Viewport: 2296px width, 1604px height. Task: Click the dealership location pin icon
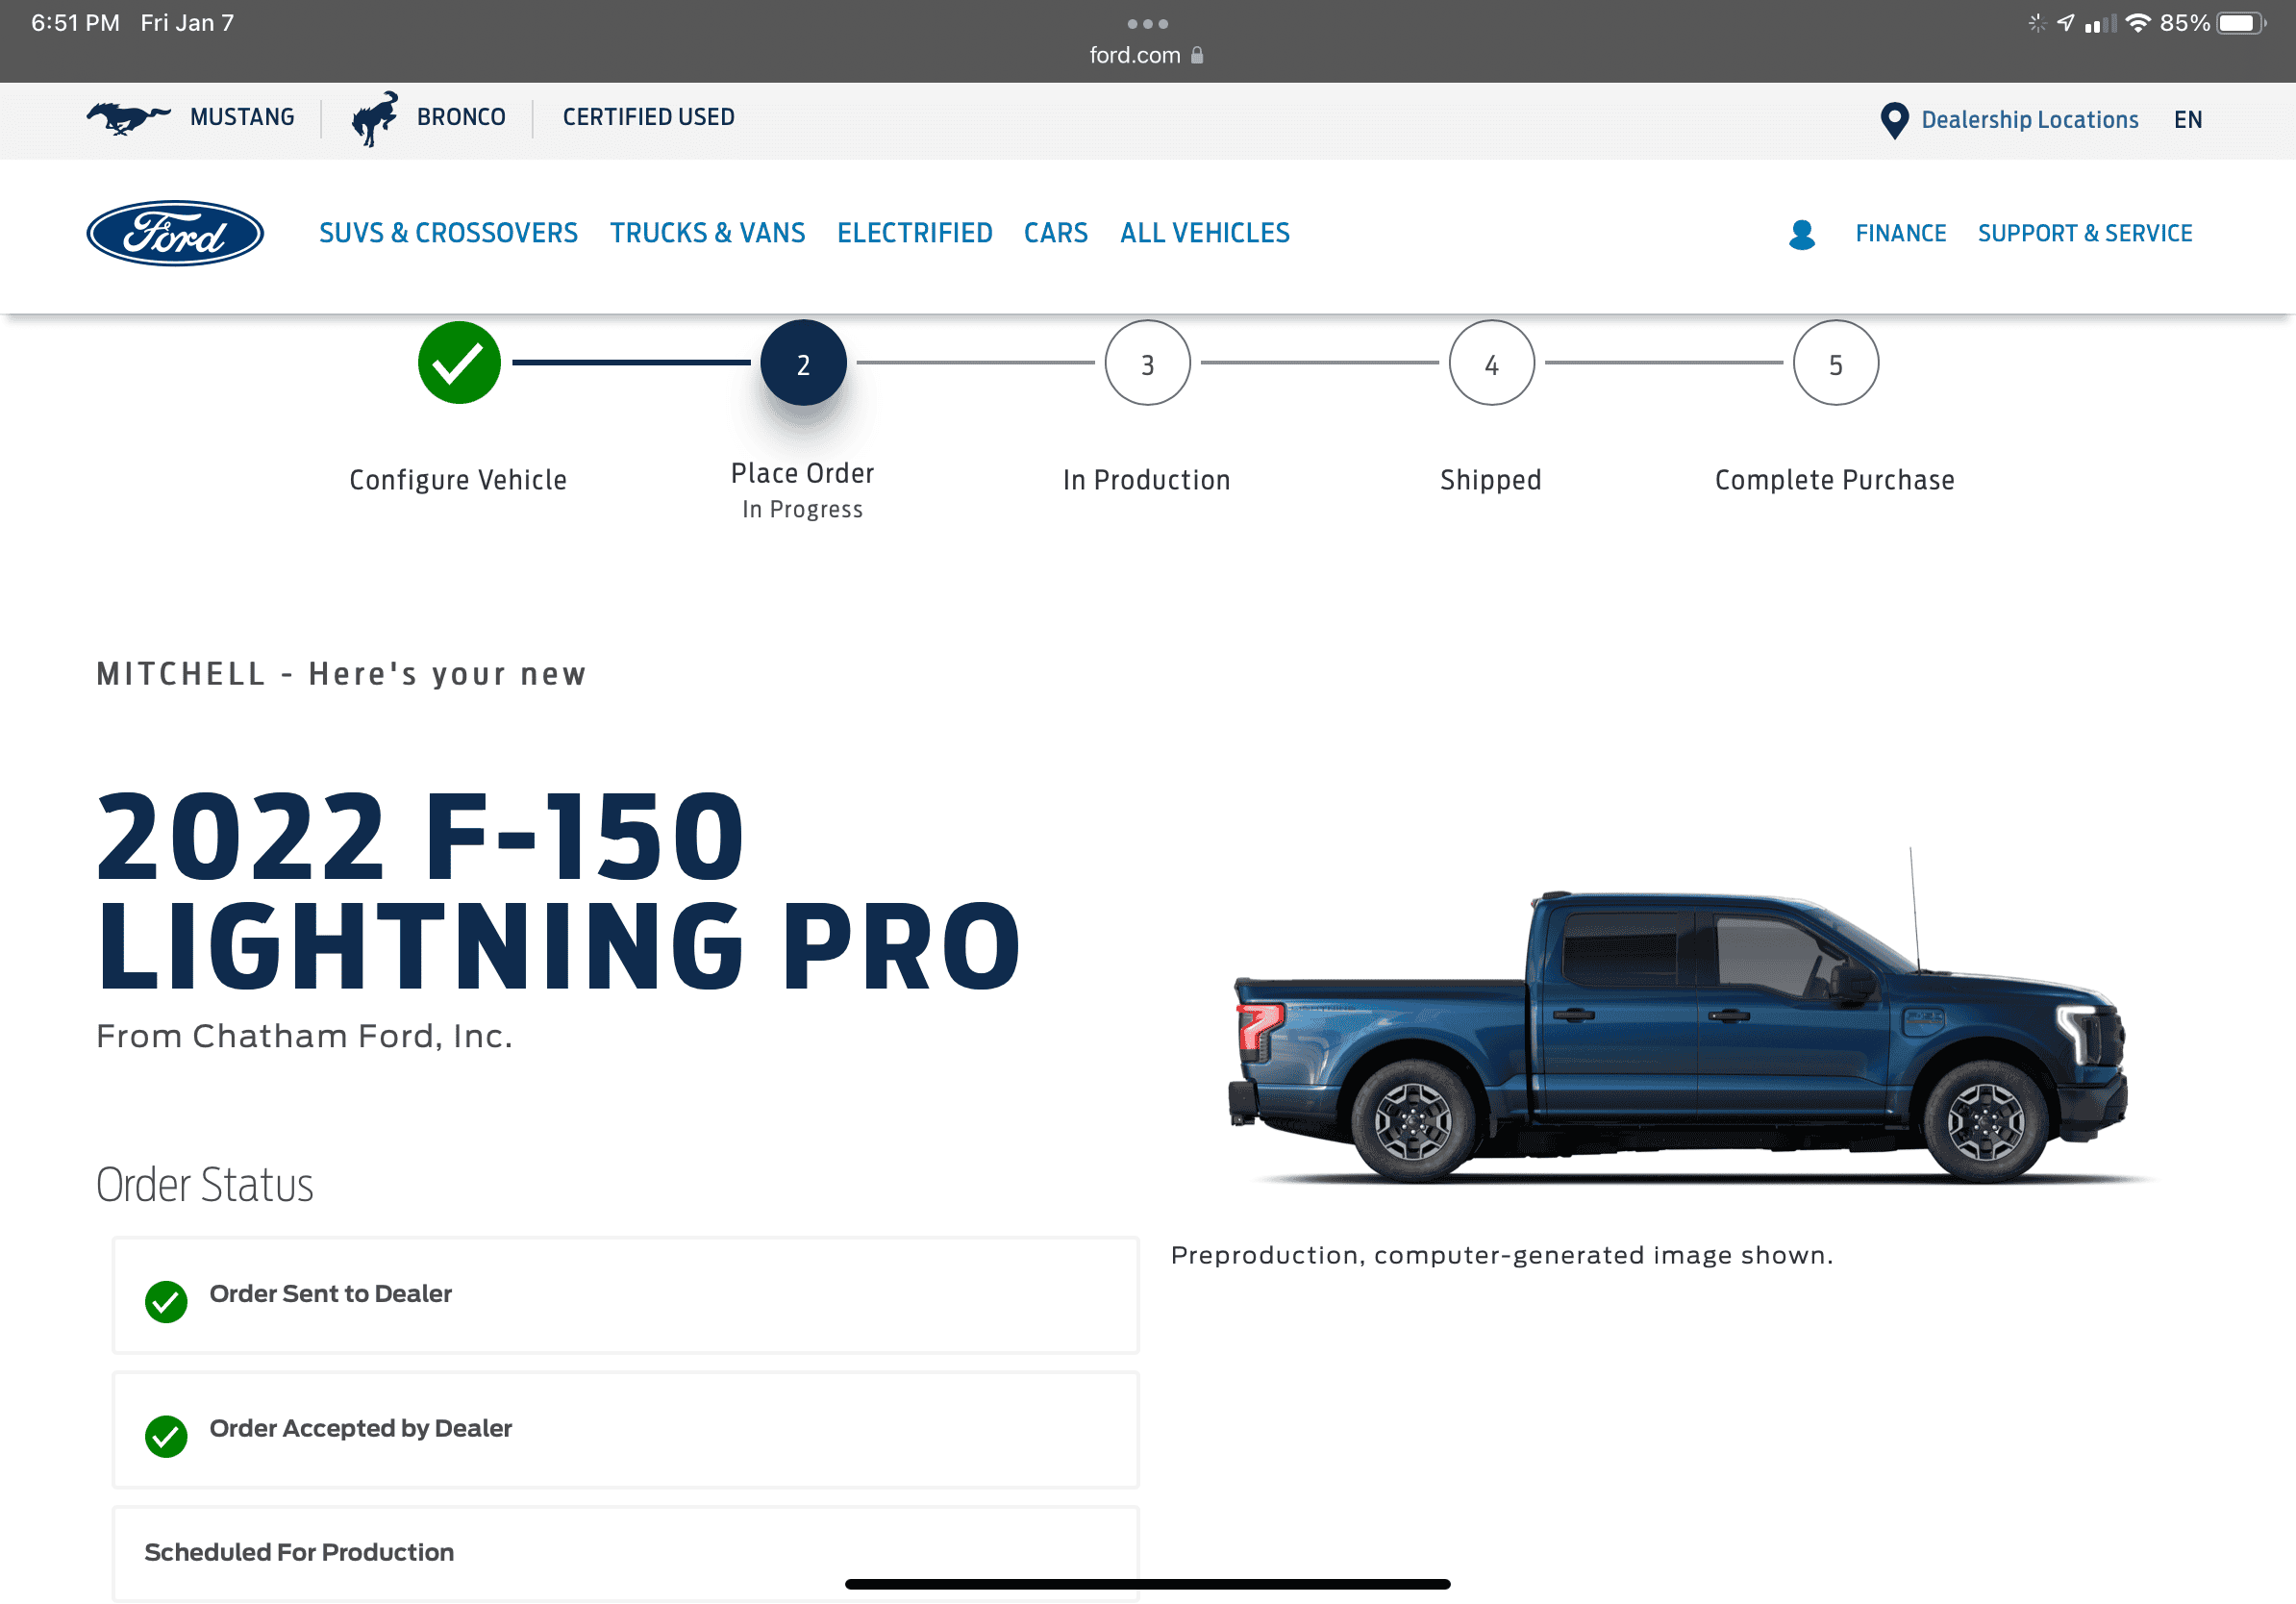pos(1894,120)
